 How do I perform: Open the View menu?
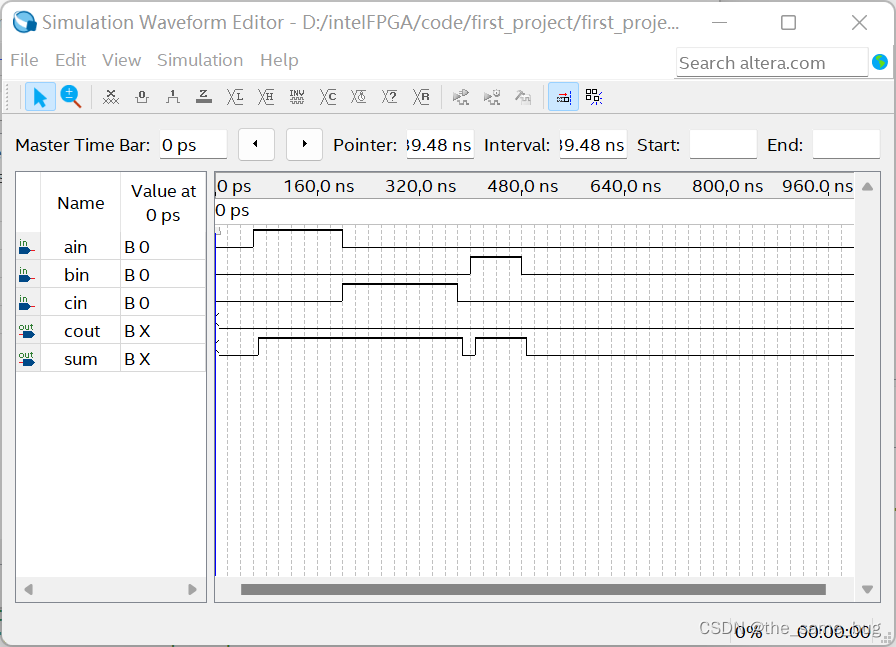tap(122, 60)
